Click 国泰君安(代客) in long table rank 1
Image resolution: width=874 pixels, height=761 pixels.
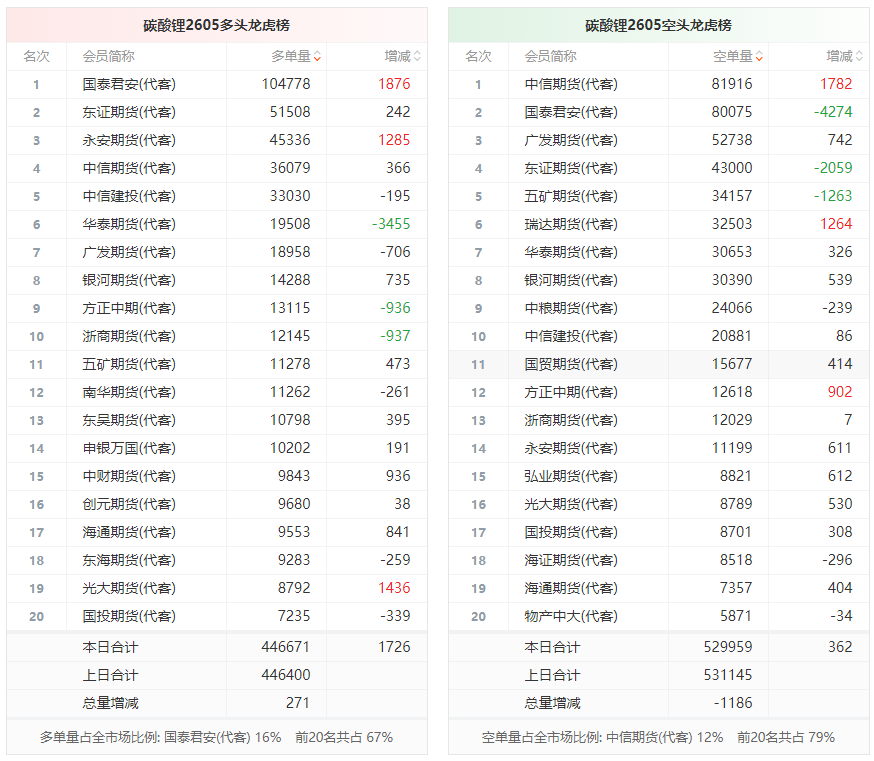(129, 84)
